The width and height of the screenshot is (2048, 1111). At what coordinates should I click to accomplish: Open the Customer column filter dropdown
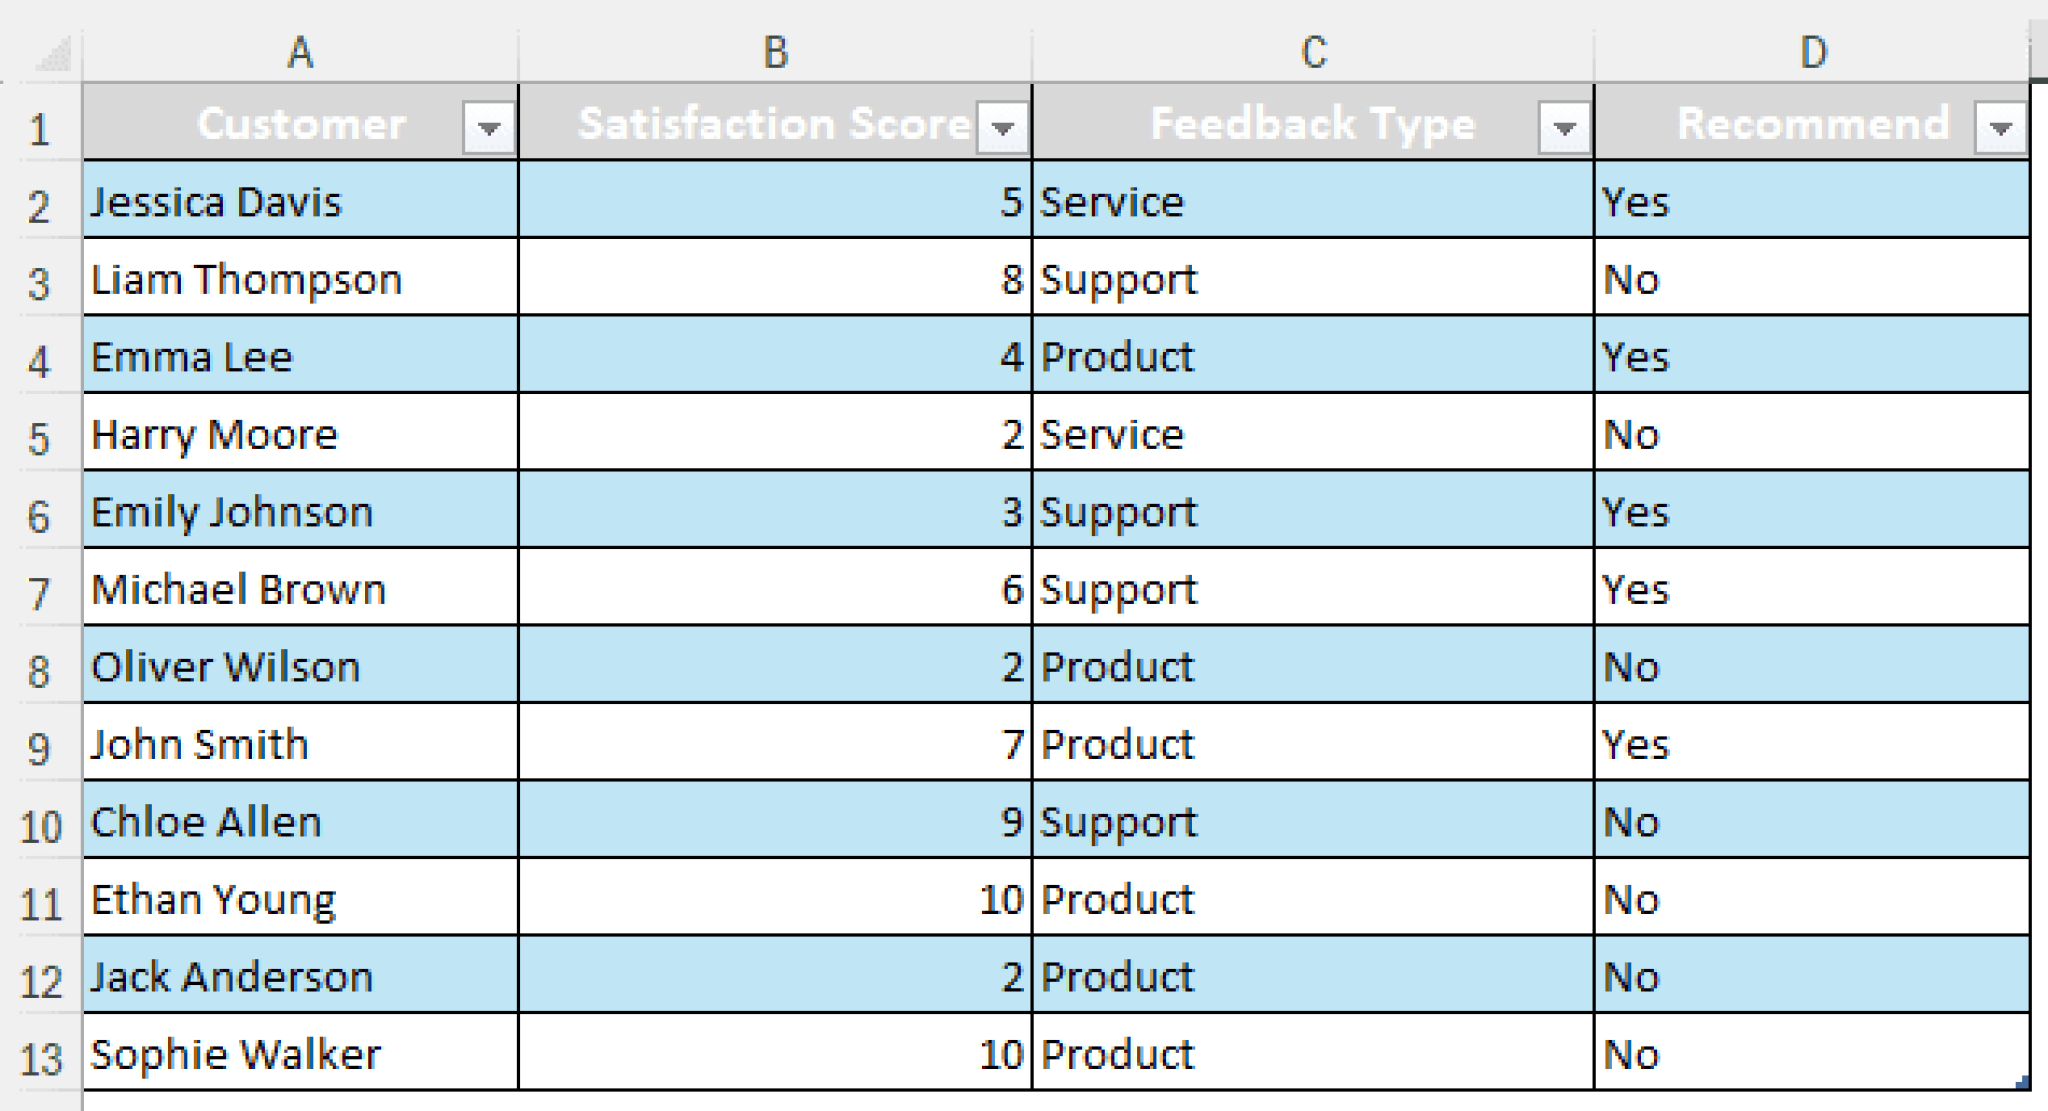pos(489,126)
